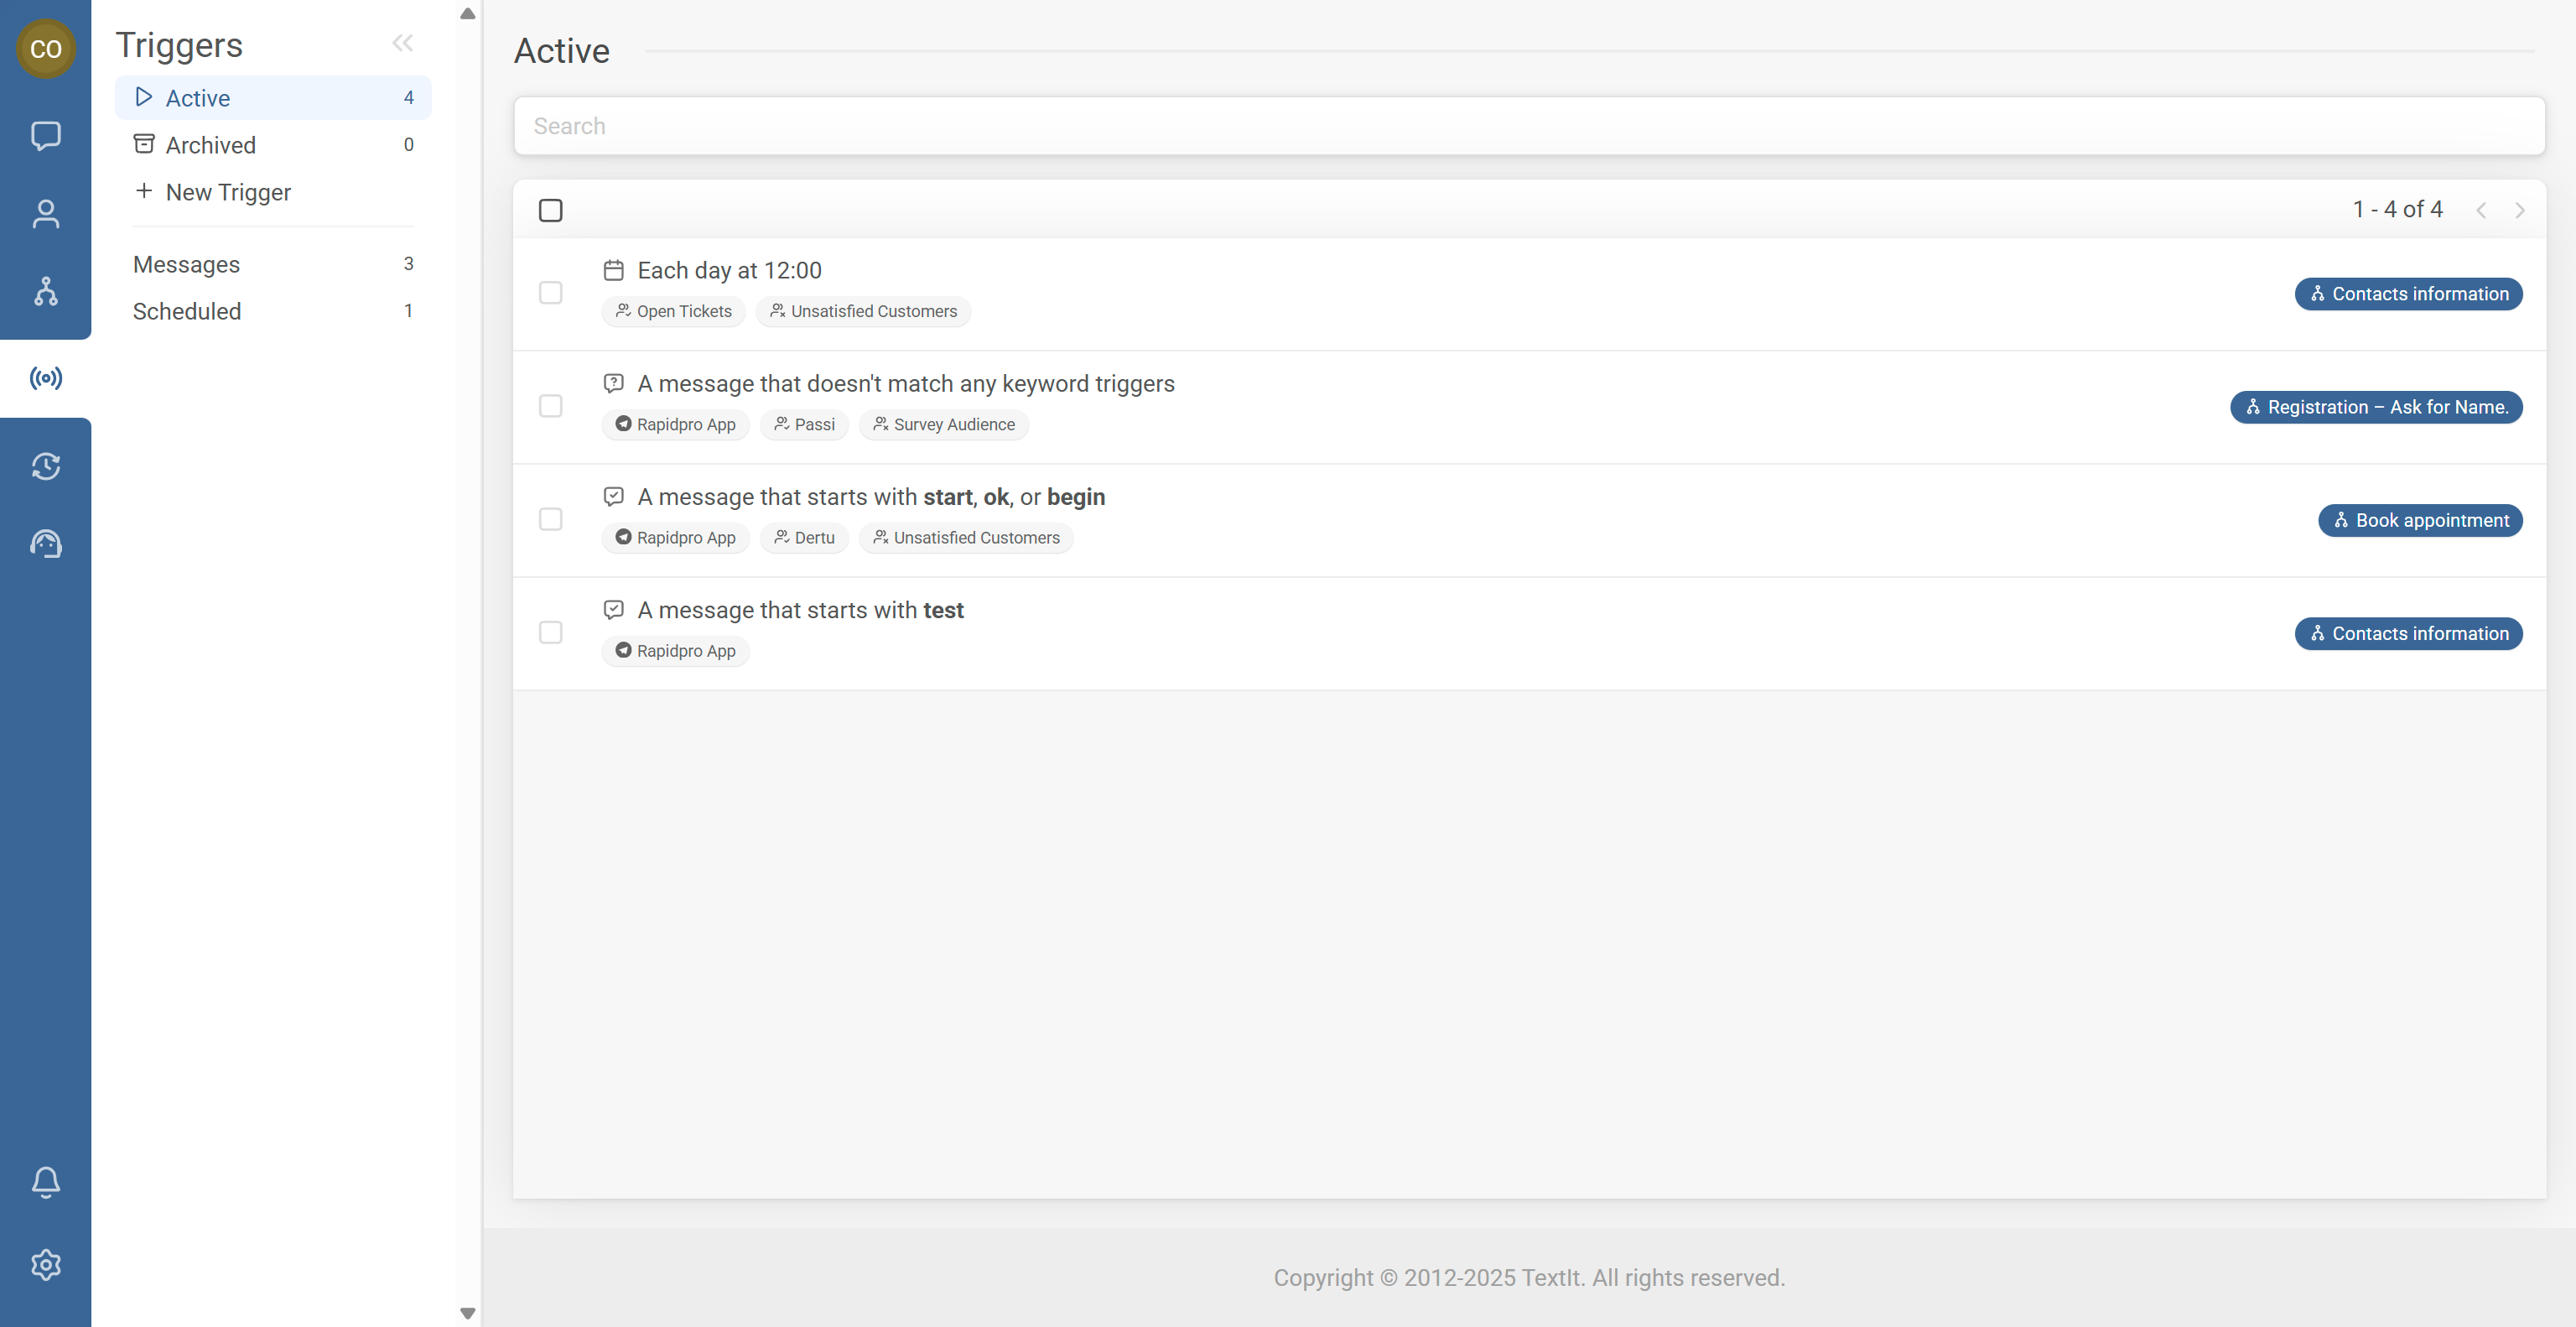Open the Messages speech bubble sidebar icon
The image size is (2576, 1327).
tap(45, 135)
